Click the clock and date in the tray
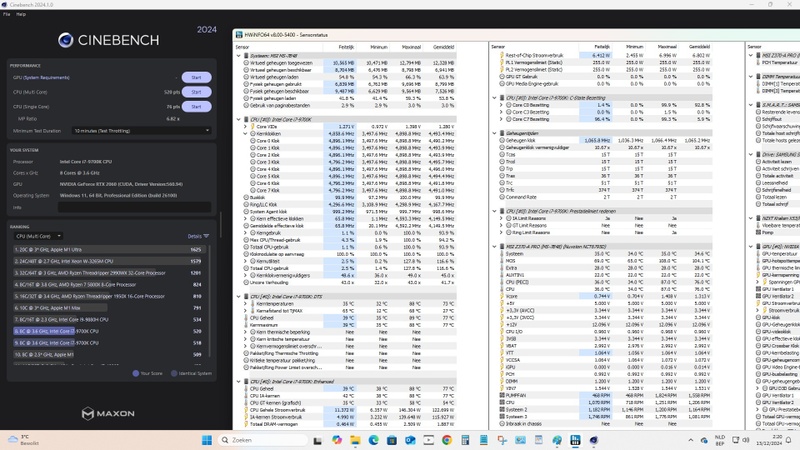Viewport: 800px width, 450px height. 770,440
